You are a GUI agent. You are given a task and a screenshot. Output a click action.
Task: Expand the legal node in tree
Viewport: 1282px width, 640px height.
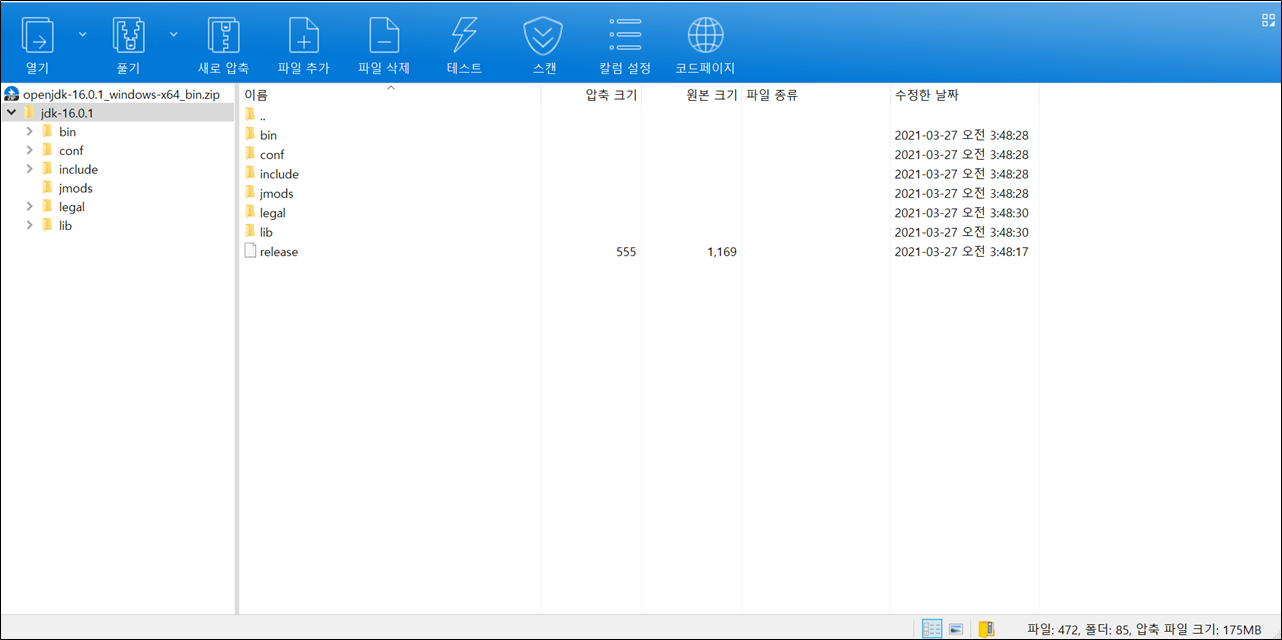30,206
